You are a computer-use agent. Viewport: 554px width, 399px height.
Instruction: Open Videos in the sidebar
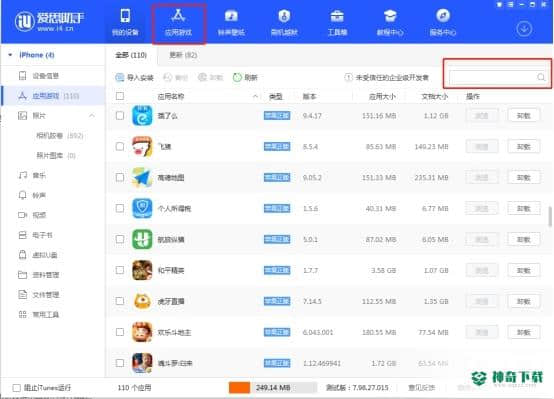tap(53, 215)
